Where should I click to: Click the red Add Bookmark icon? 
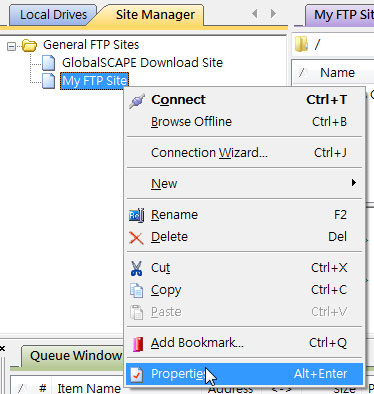137,344
